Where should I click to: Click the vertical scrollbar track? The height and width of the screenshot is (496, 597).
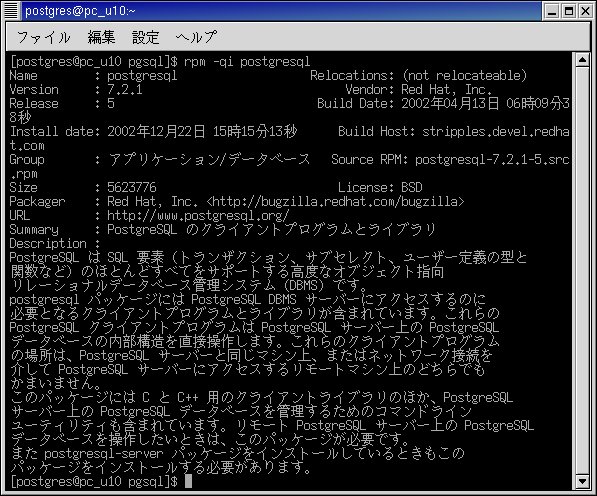point(583,270)
